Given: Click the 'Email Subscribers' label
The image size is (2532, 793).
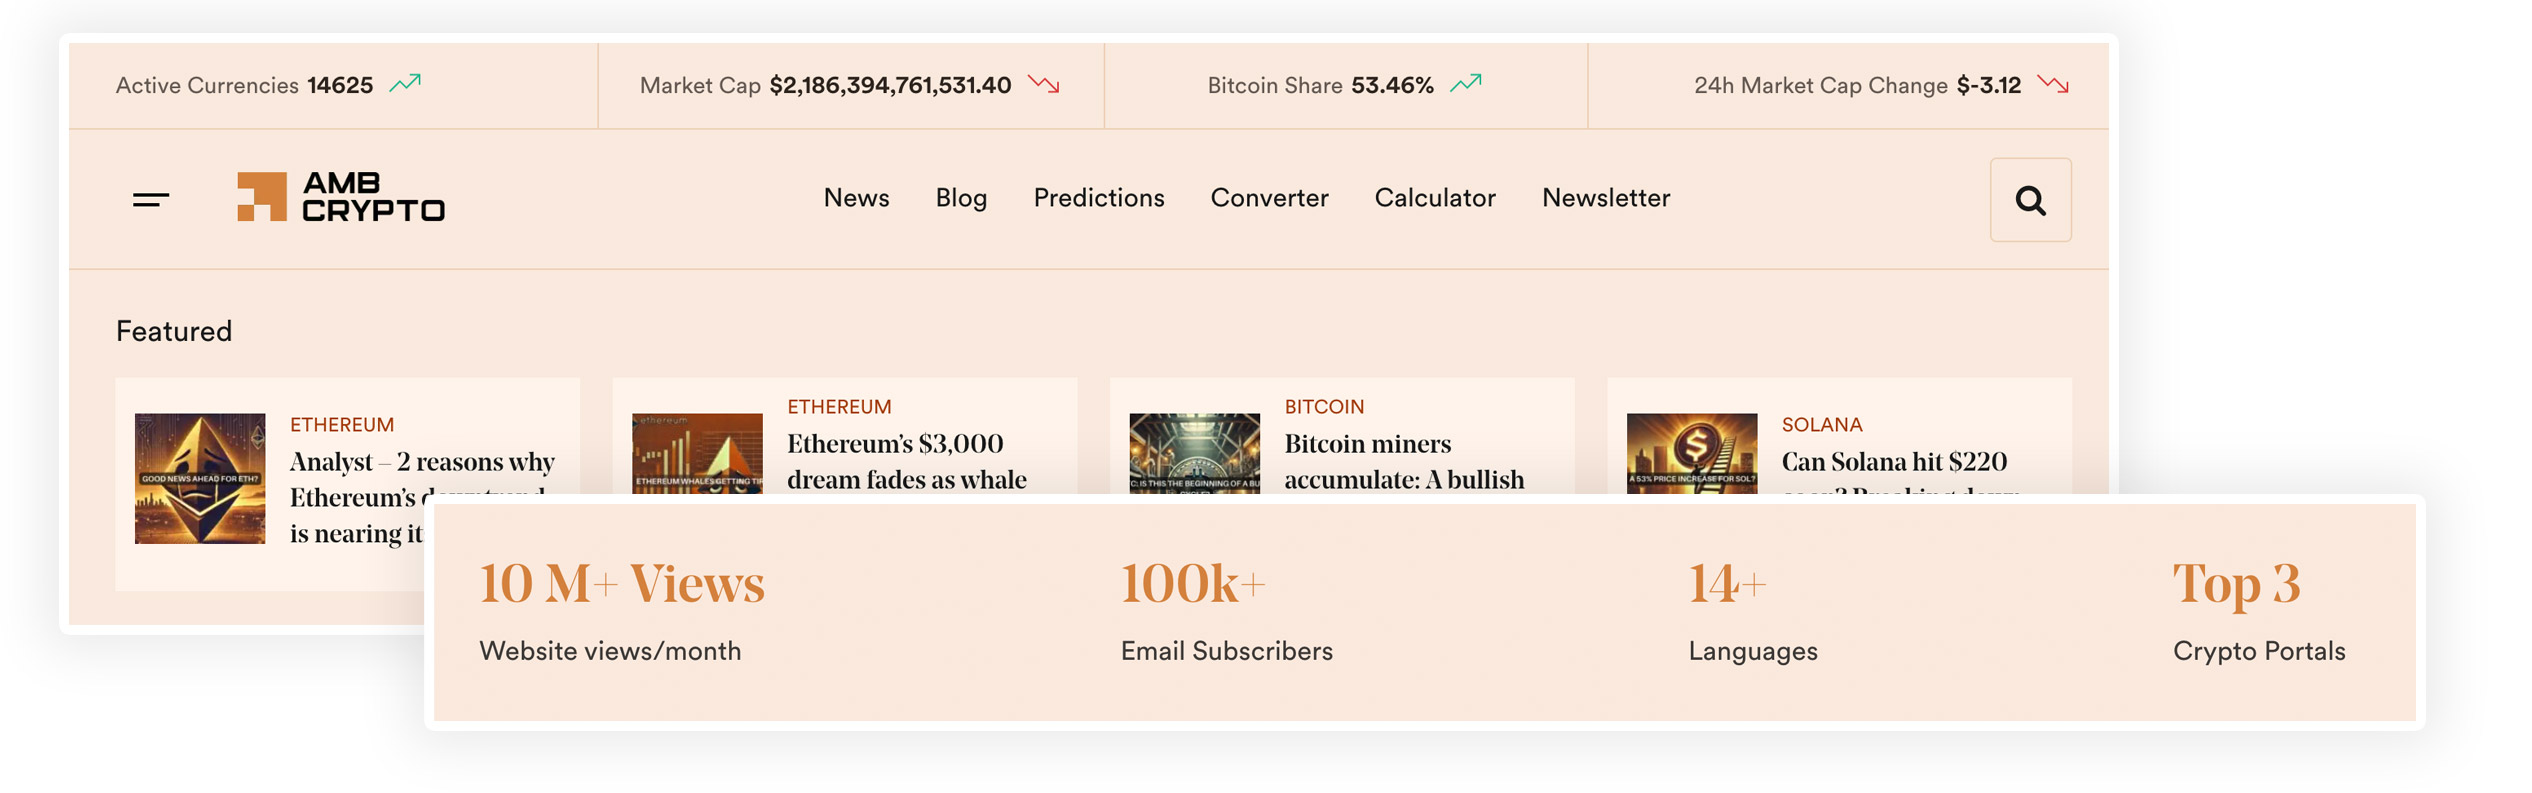Looking at the screenshot, I should point(1226,651).
